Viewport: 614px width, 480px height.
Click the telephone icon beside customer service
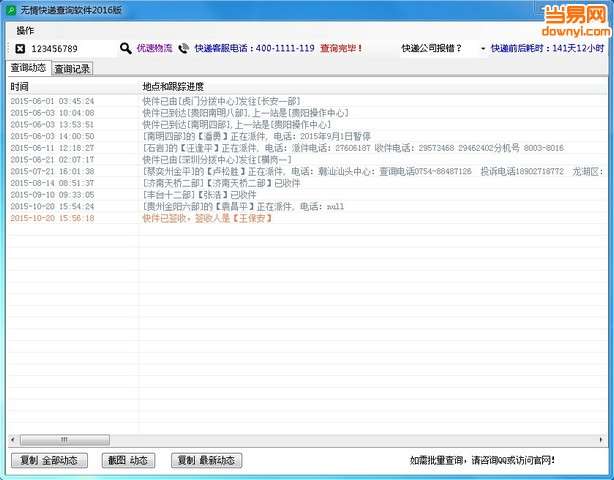tap(183, 49)
